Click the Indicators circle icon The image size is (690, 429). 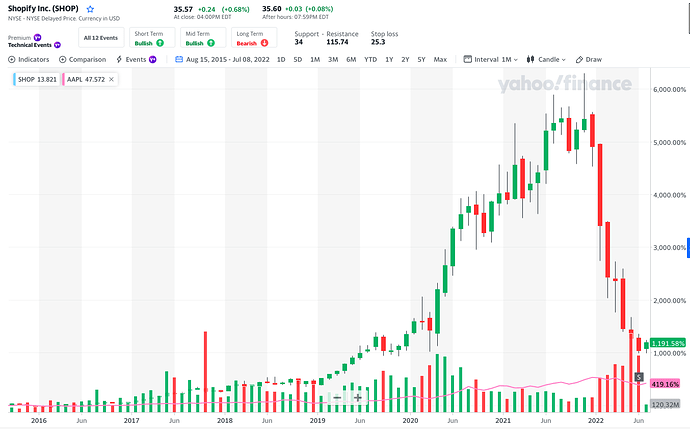pos(12,59)
